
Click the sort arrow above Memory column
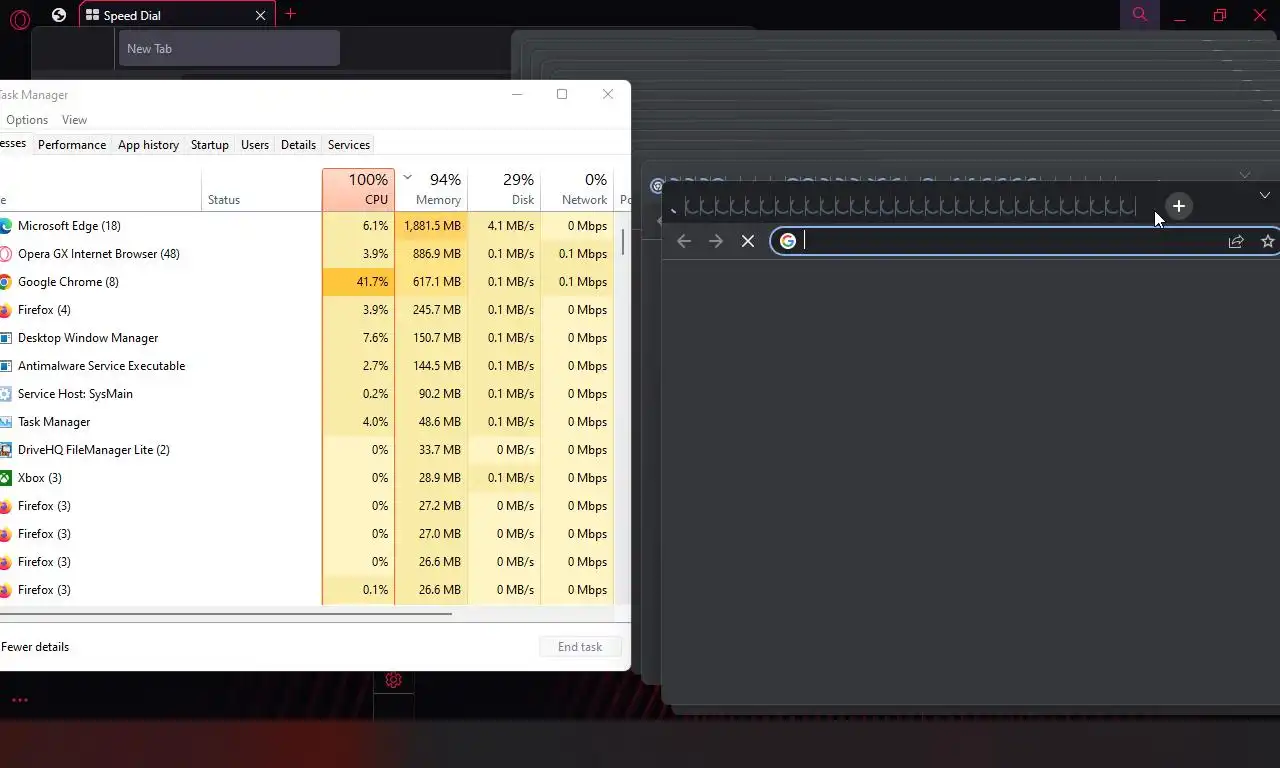(407, 177)
